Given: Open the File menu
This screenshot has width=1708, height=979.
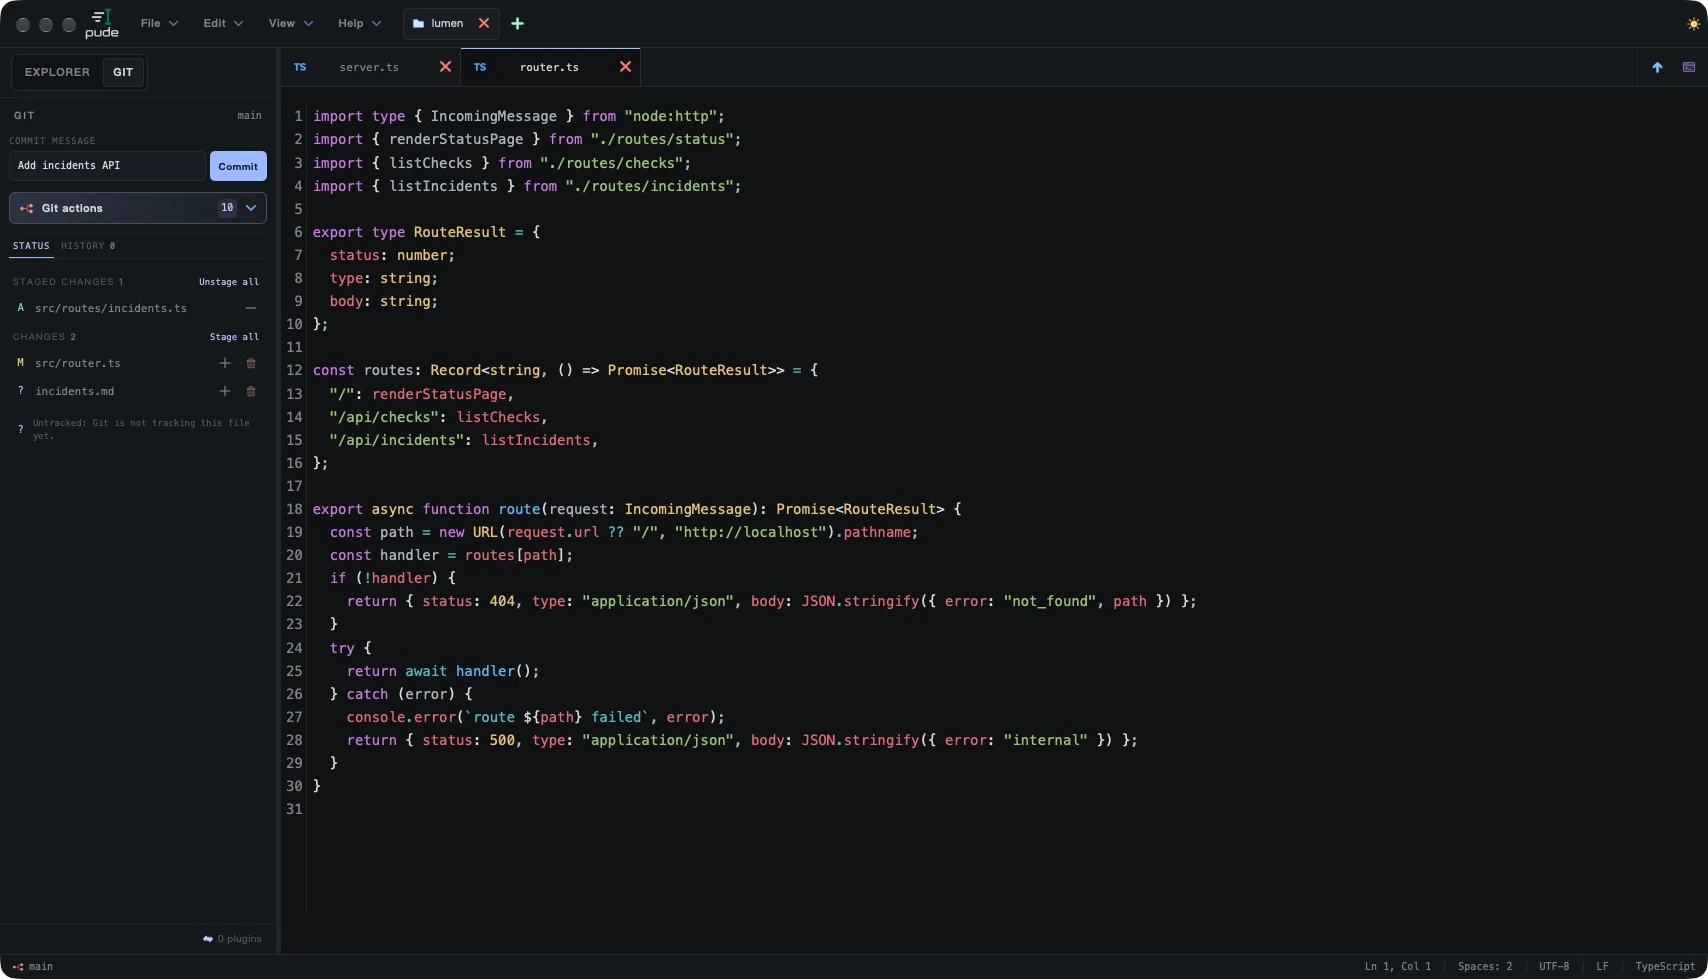Looking at the screenshot, I should click(159, 23).
